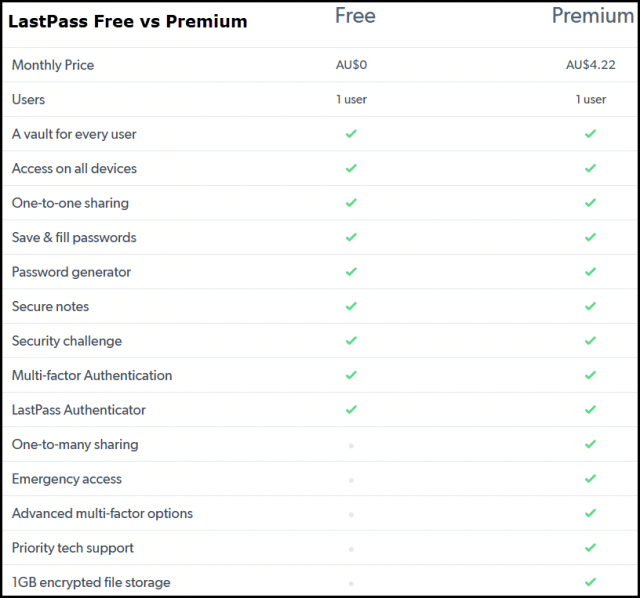Viewport: 640px width, 598px height.
Task: Click the Security challenge feature label
Action: click(67, 341)
